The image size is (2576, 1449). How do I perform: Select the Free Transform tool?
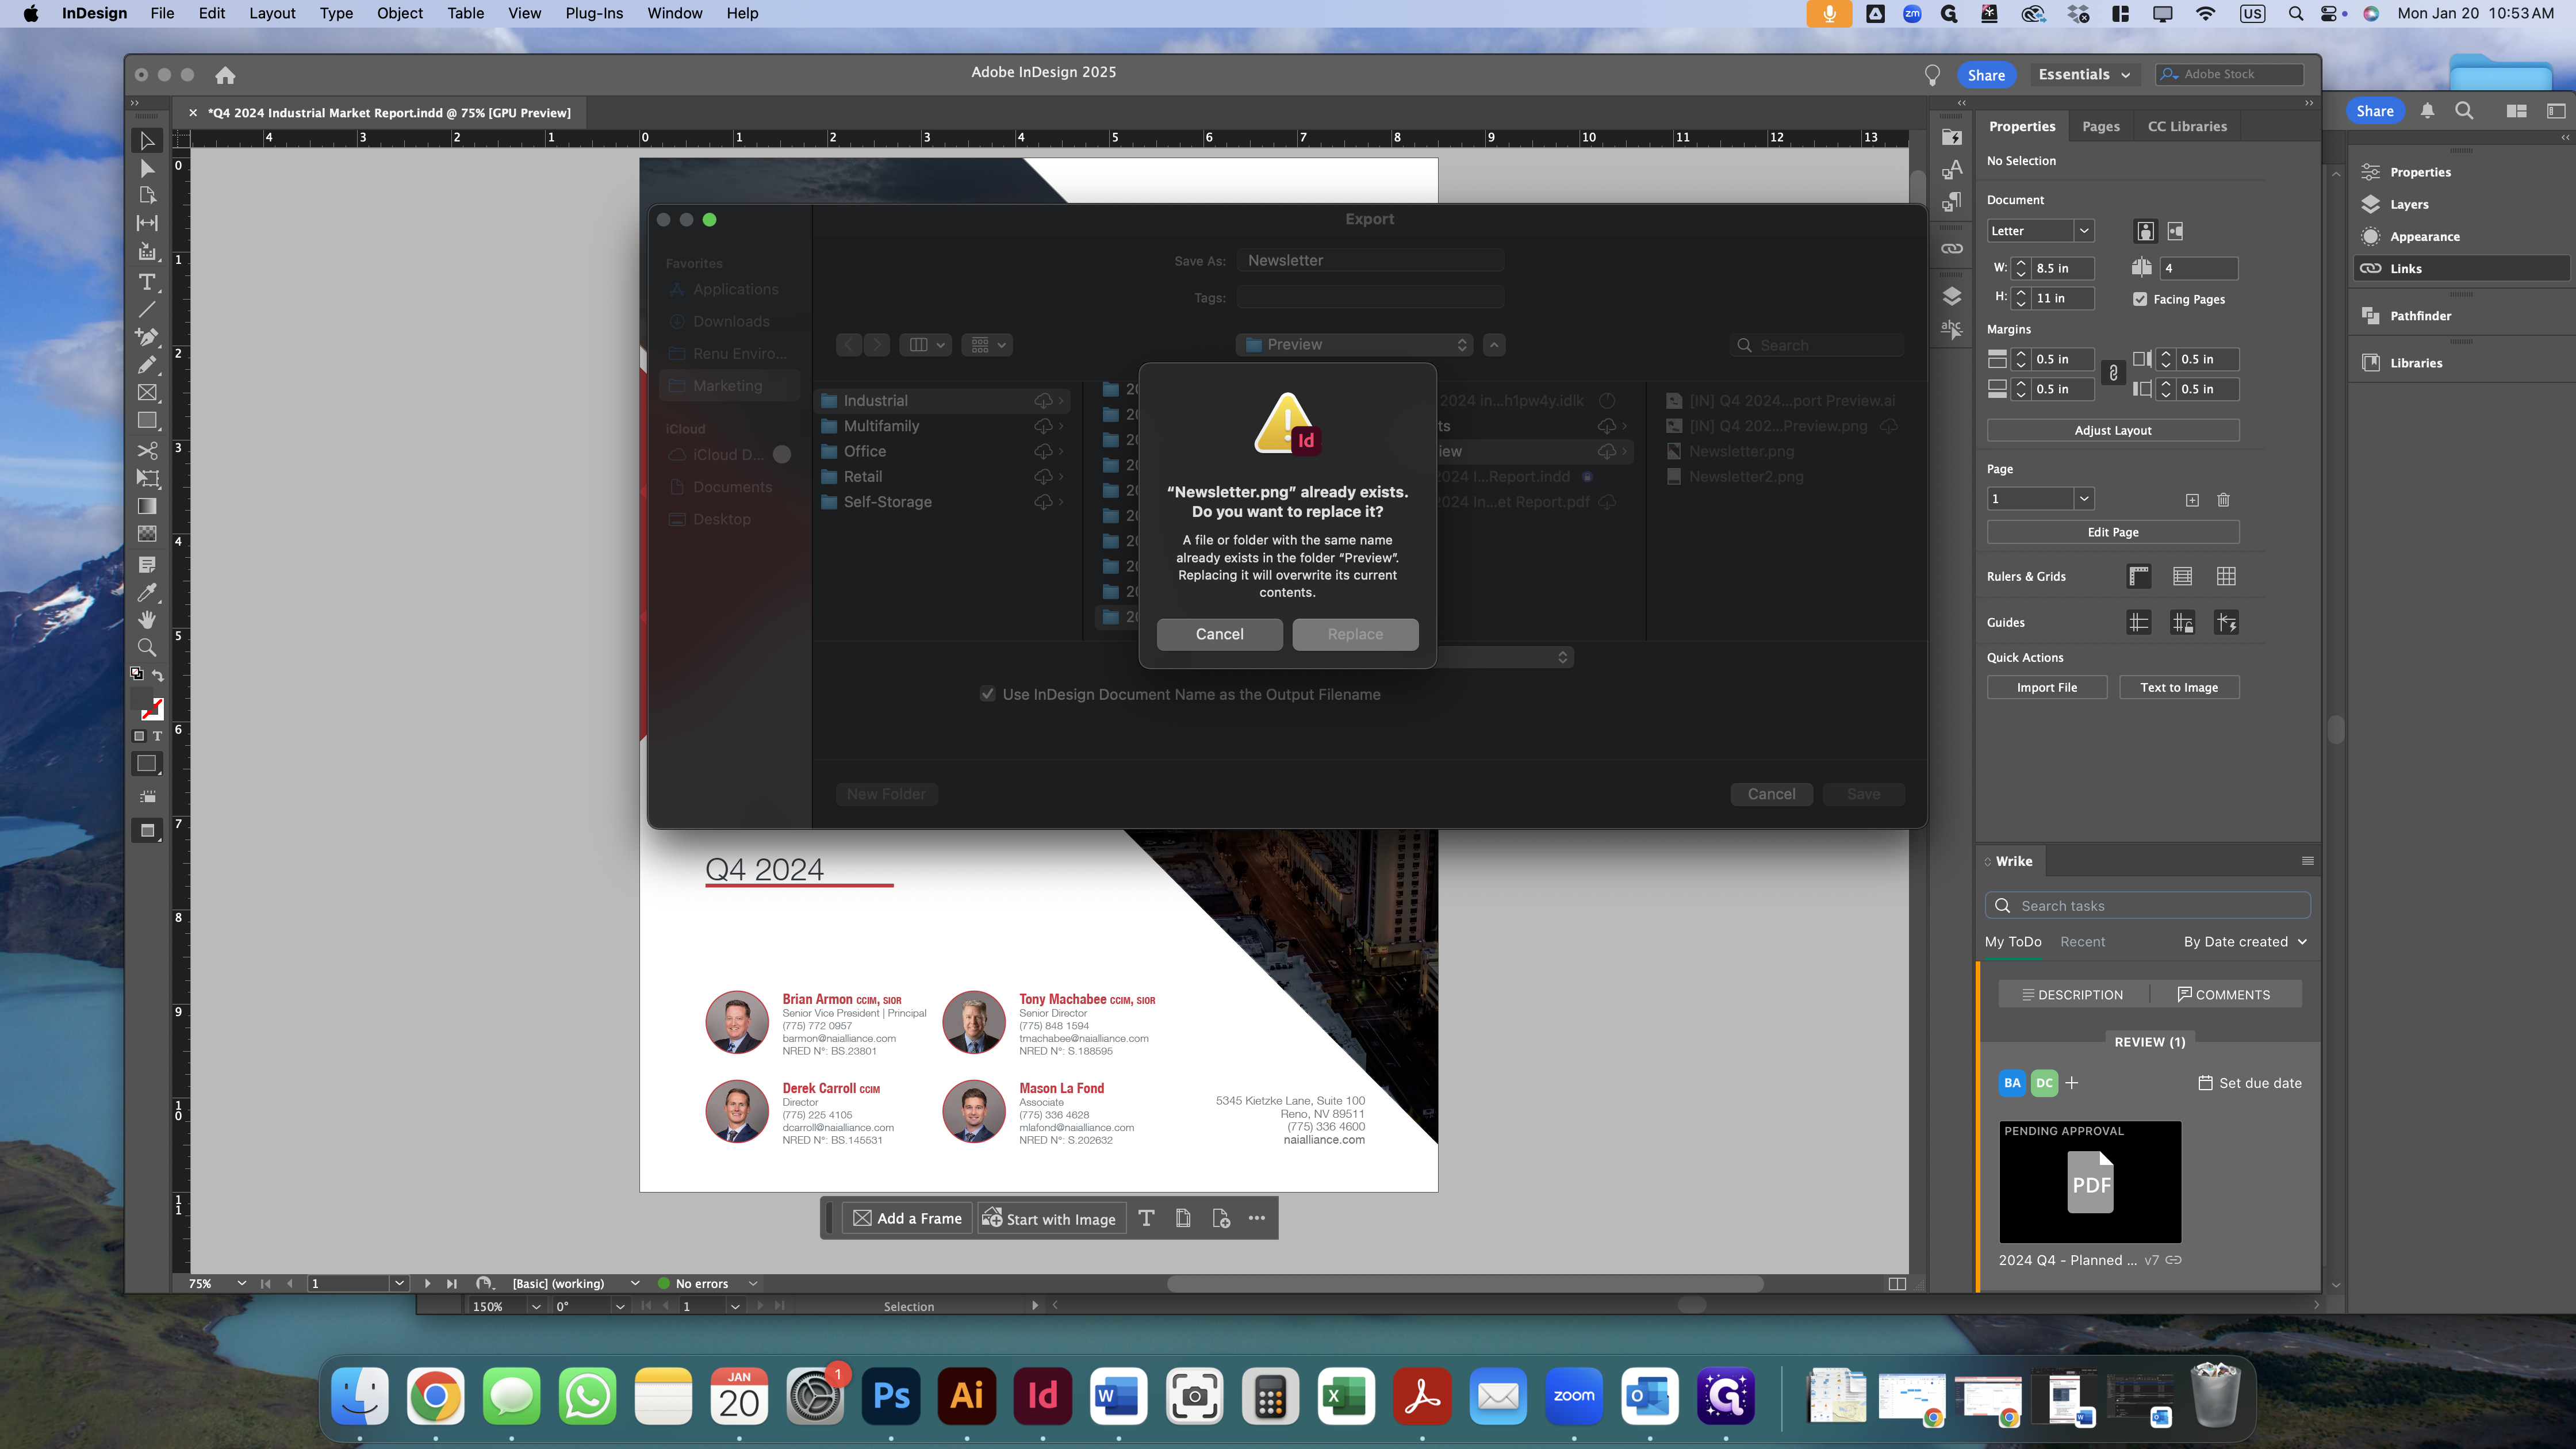(x=147, y=479)
